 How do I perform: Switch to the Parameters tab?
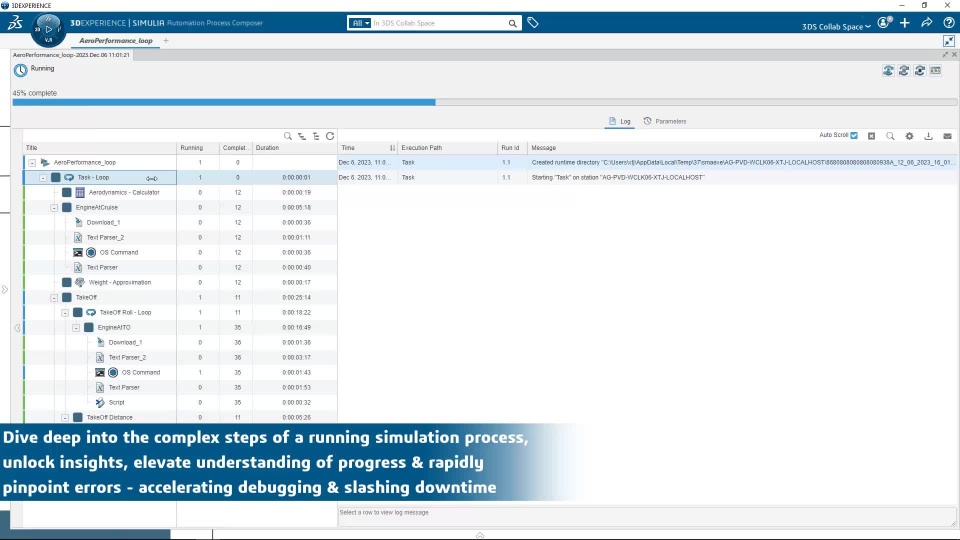click(665, 121)
